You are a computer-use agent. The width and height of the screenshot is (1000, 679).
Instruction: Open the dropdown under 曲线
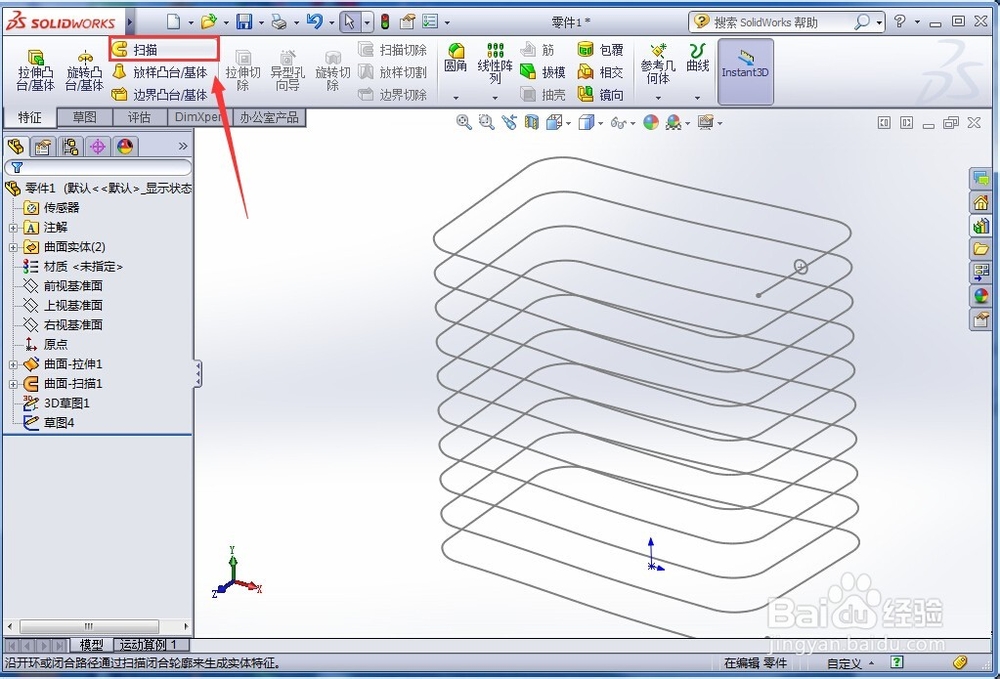pyautogui.click(x=697, y=98)
